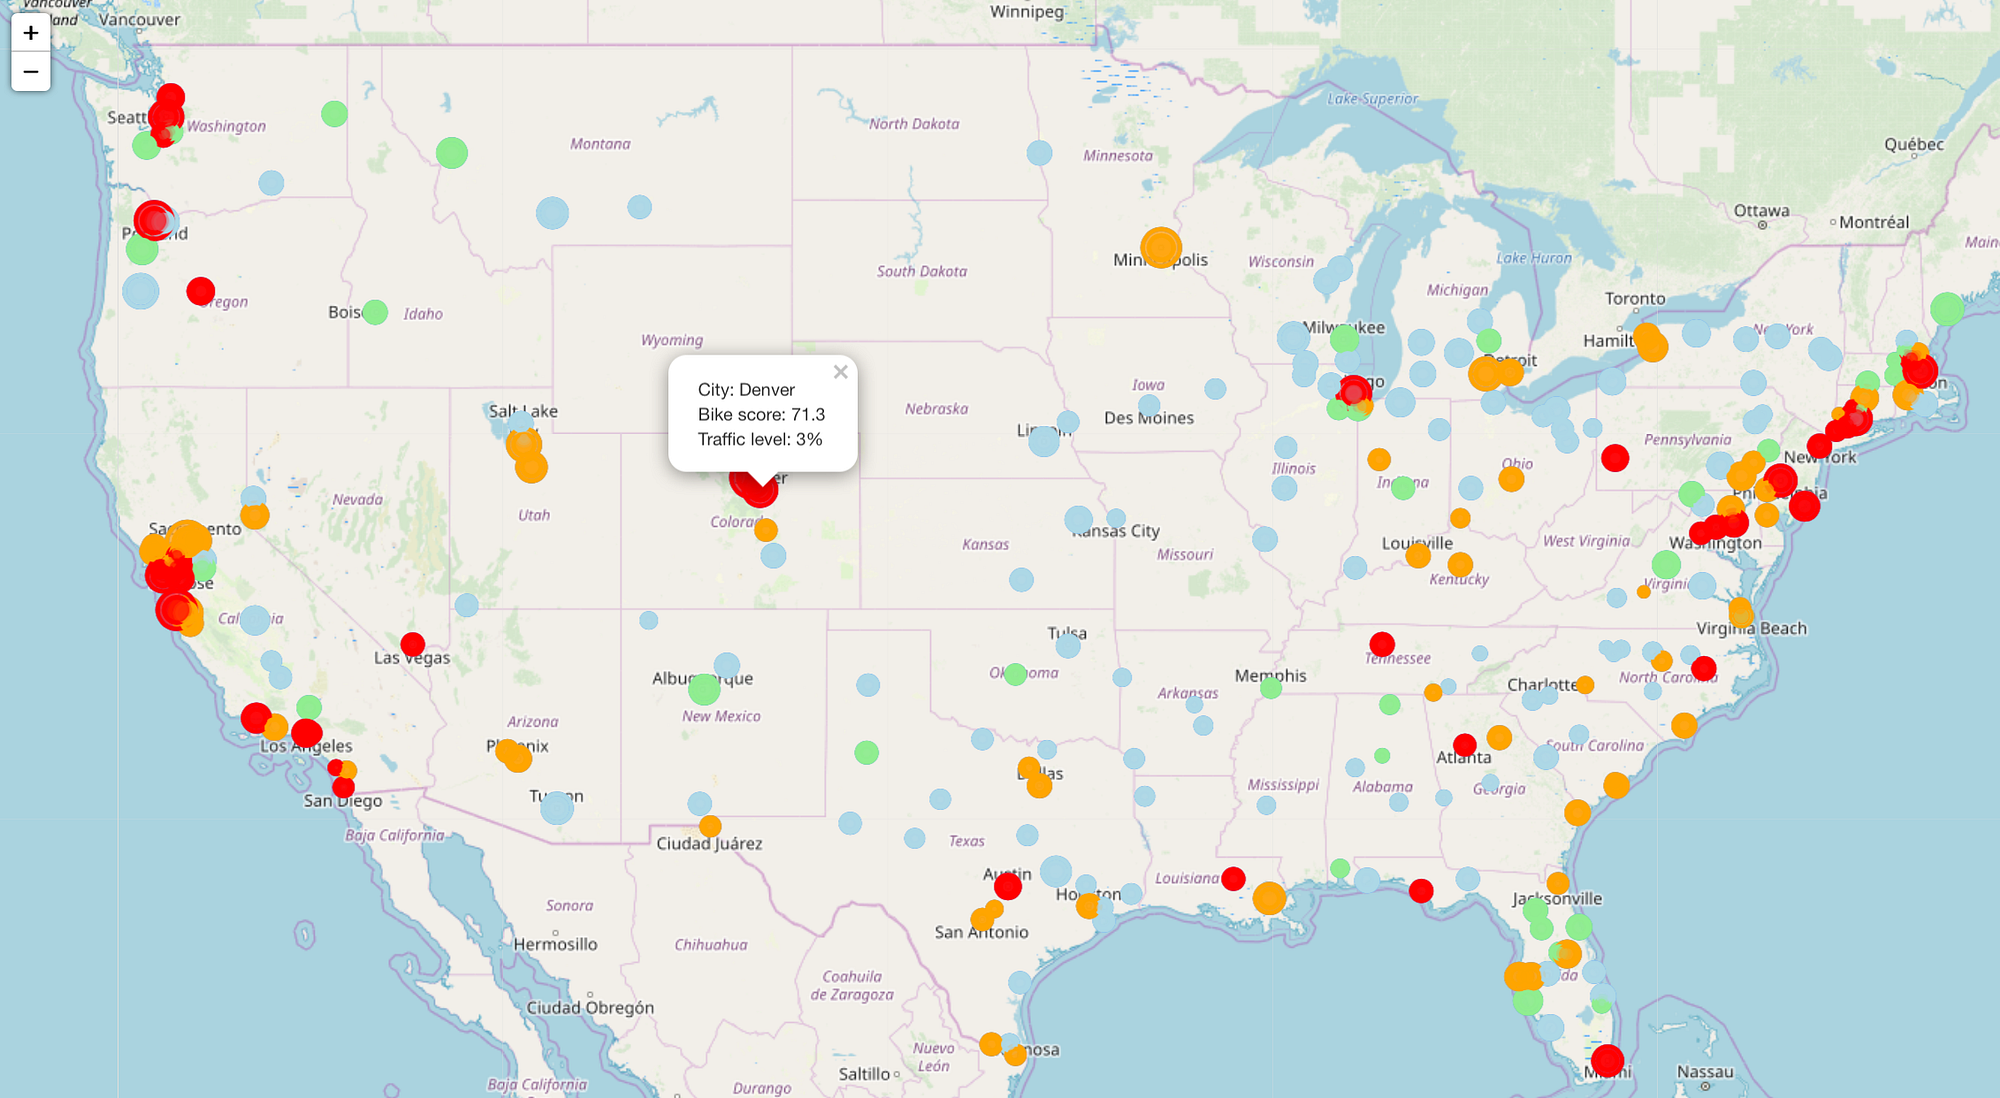
Task: Zoom in with the plus button
Action: 31,33
